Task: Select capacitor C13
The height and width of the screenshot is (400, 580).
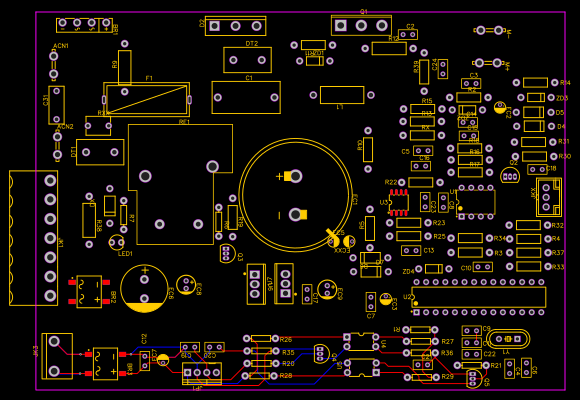Action: (411, 251)
